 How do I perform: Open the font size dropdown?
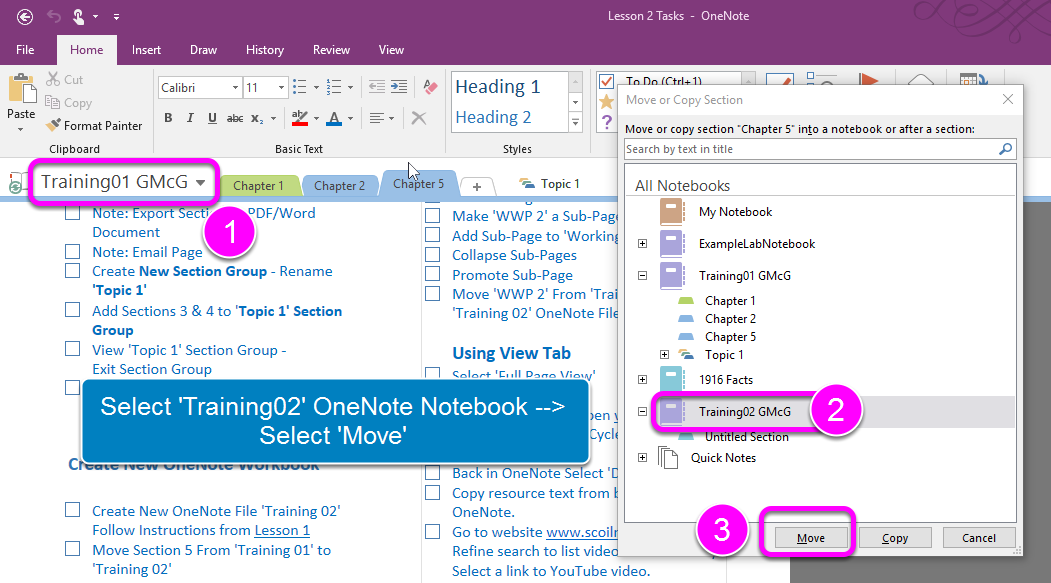coord(282,88)
